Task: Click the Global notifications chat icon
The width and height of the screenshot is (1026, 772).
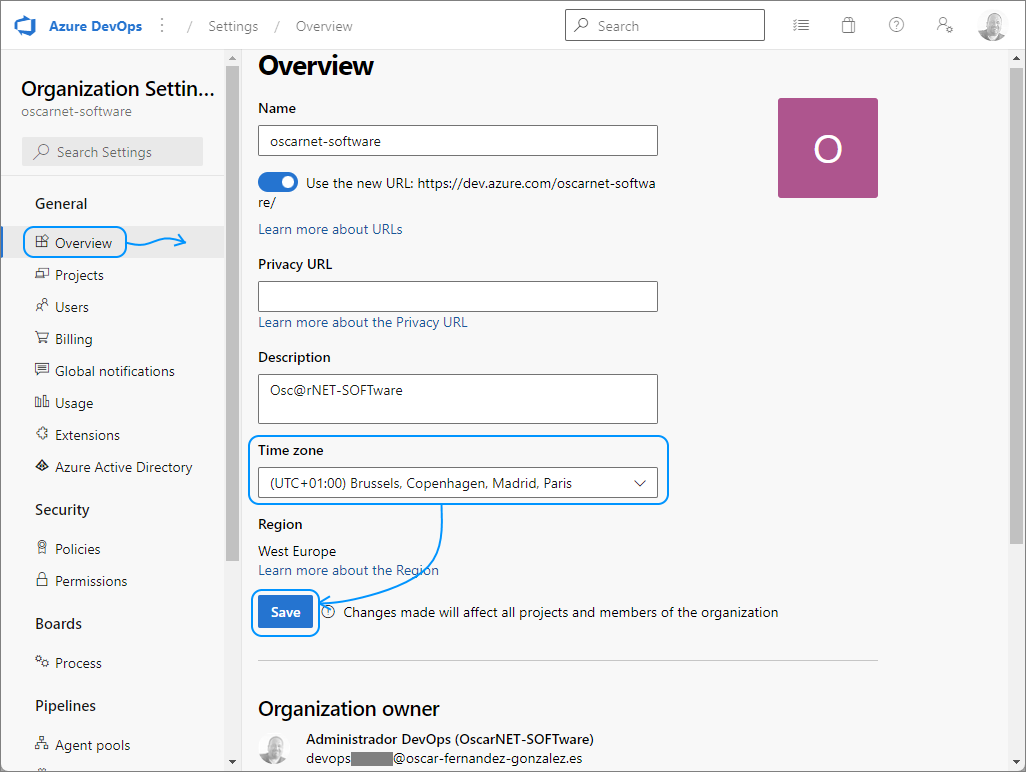Action: [x=42, y=370]
